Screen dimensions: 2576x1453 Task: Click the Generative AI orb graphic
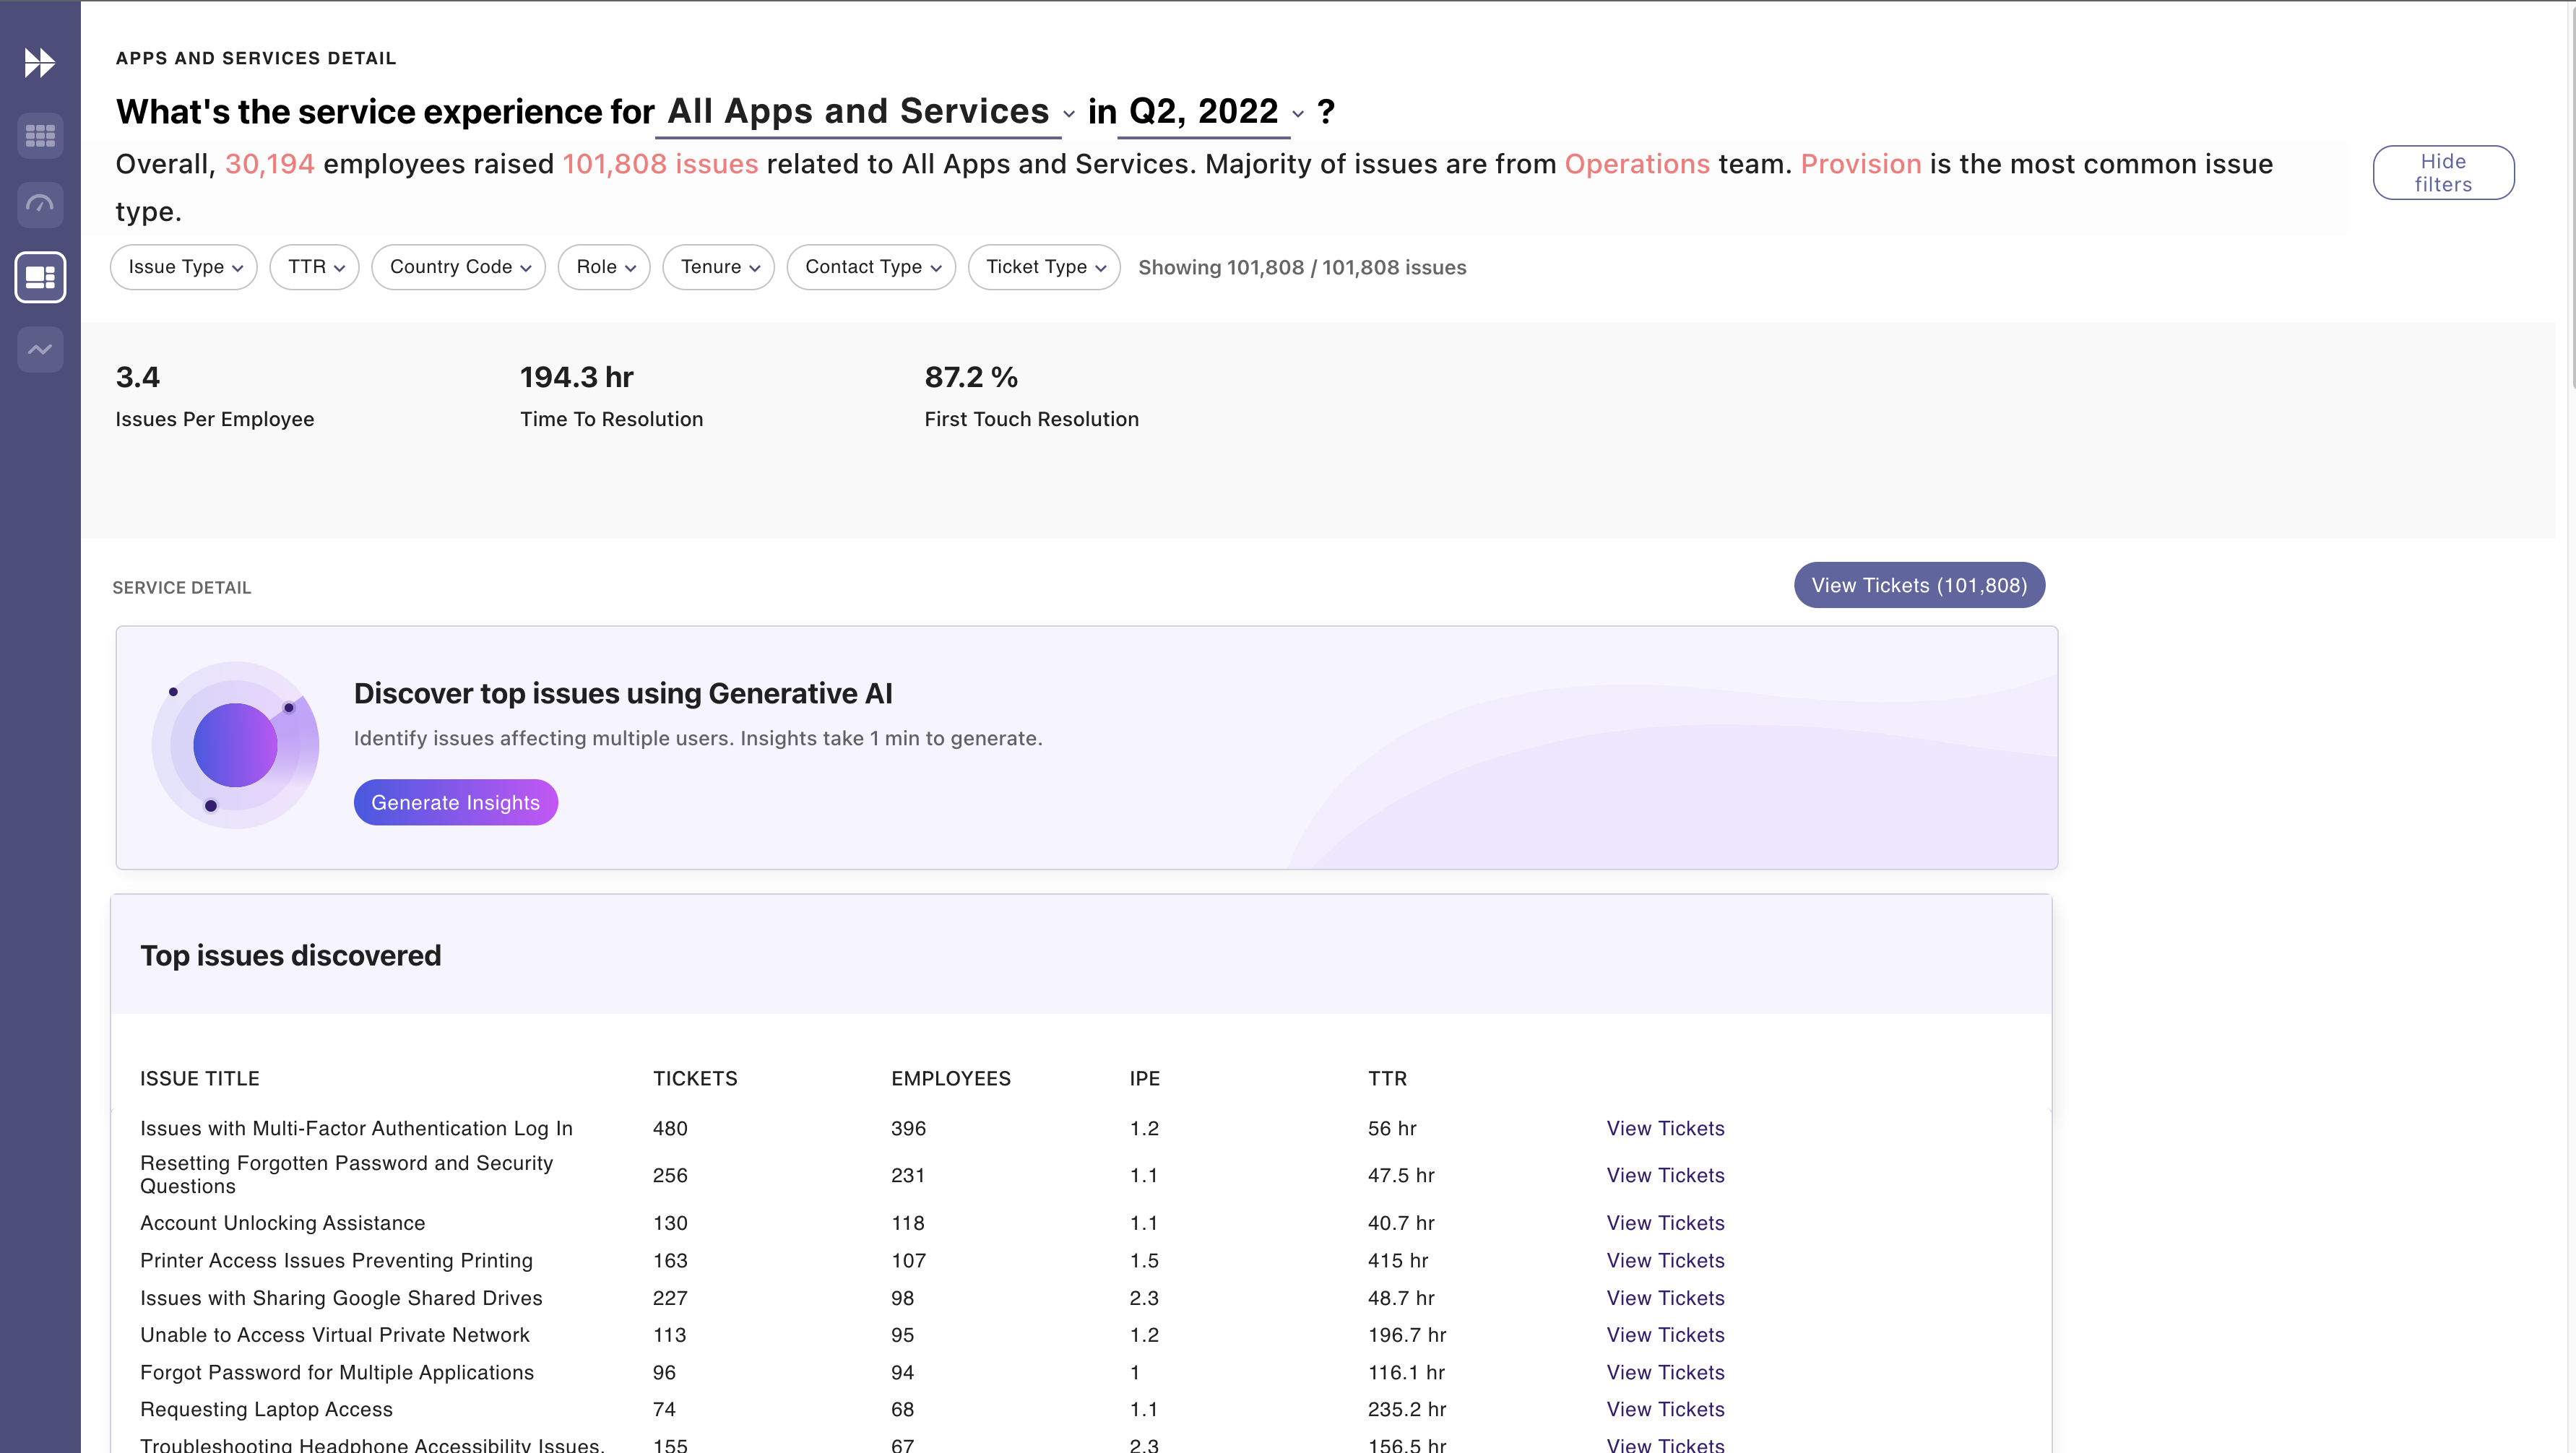point(235,745)
